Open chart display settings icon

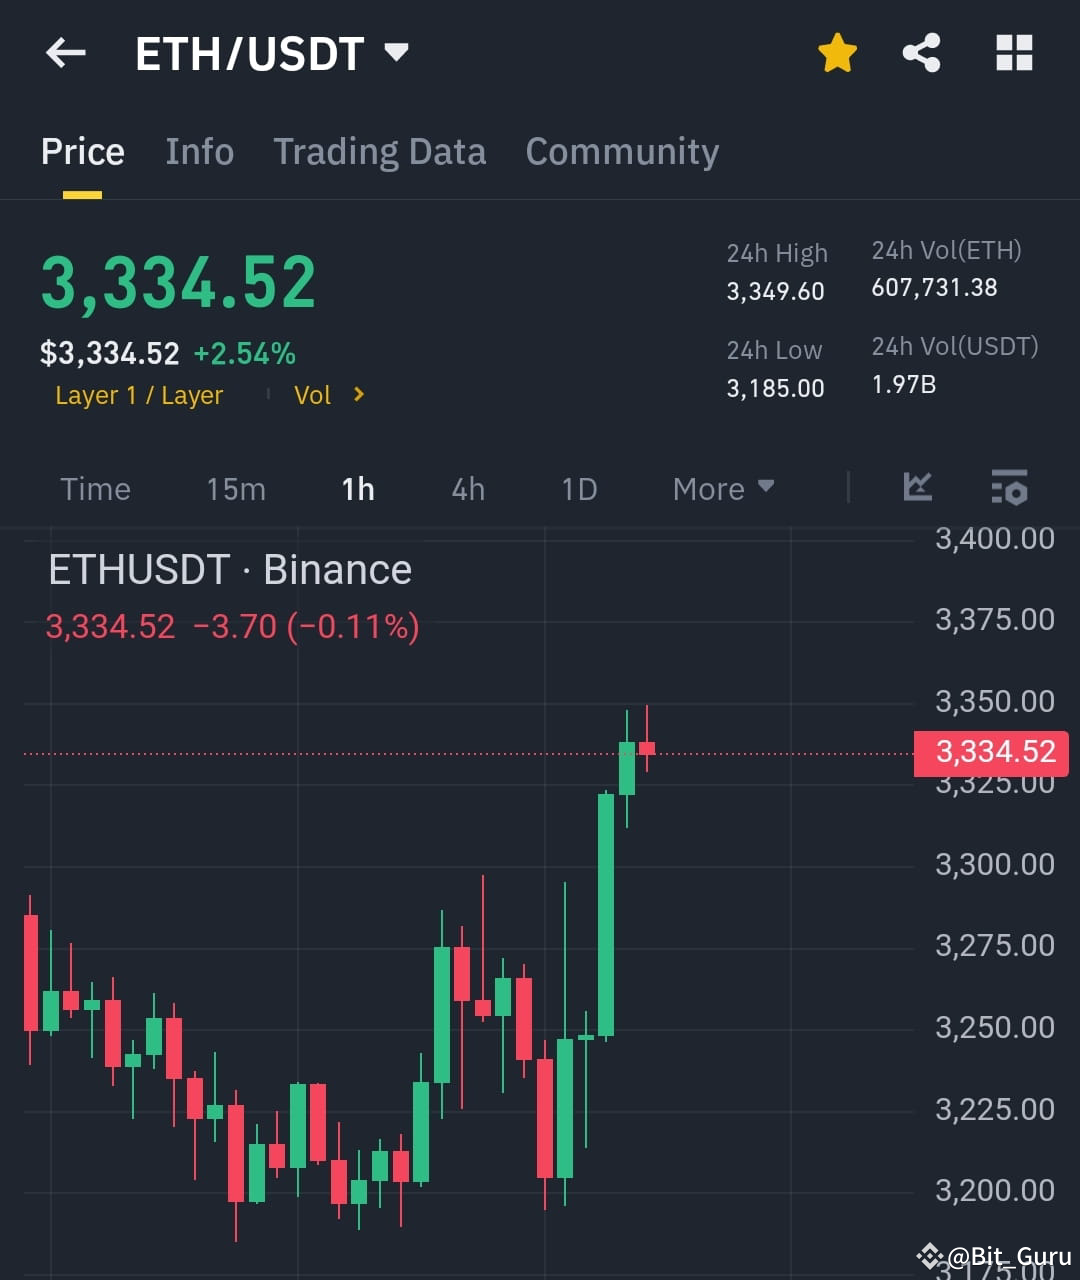coord(1009,488)
